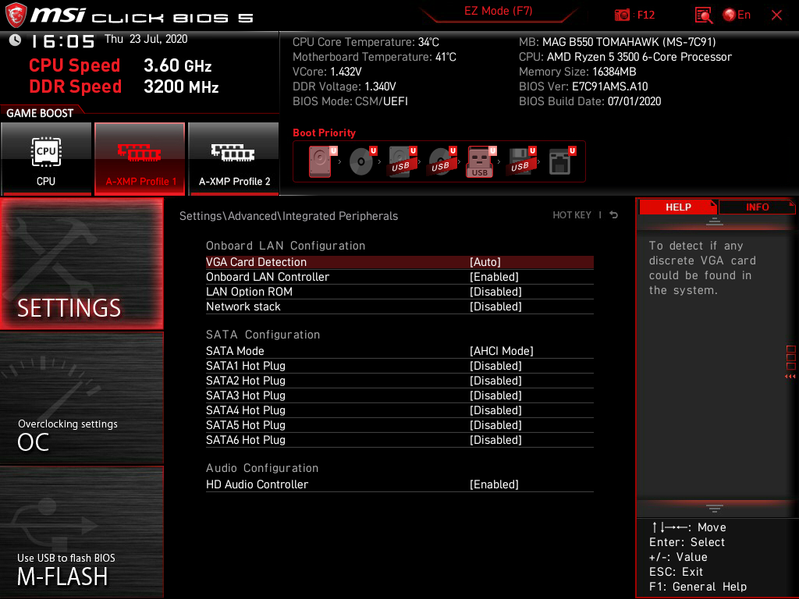Image resolution: width=799 pixels, height=599 pixels.
Task: Click the Onboard LAN Configuration heading
Action: click(x=285, y=246)
